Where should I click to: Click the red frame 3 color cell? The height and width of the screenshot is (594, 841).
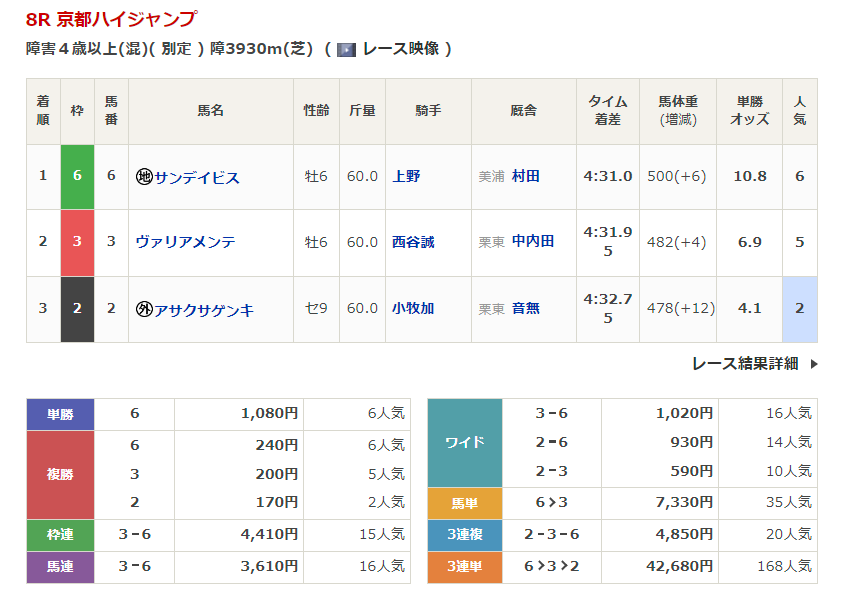pyautogui.click(x=78, y=242)
